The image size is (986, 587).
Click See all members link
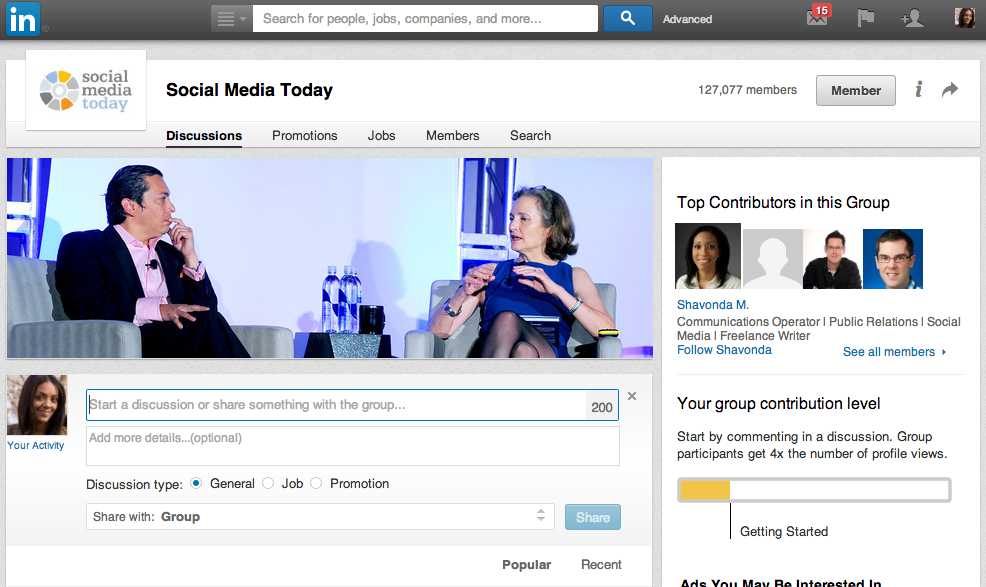pos(894,352)
